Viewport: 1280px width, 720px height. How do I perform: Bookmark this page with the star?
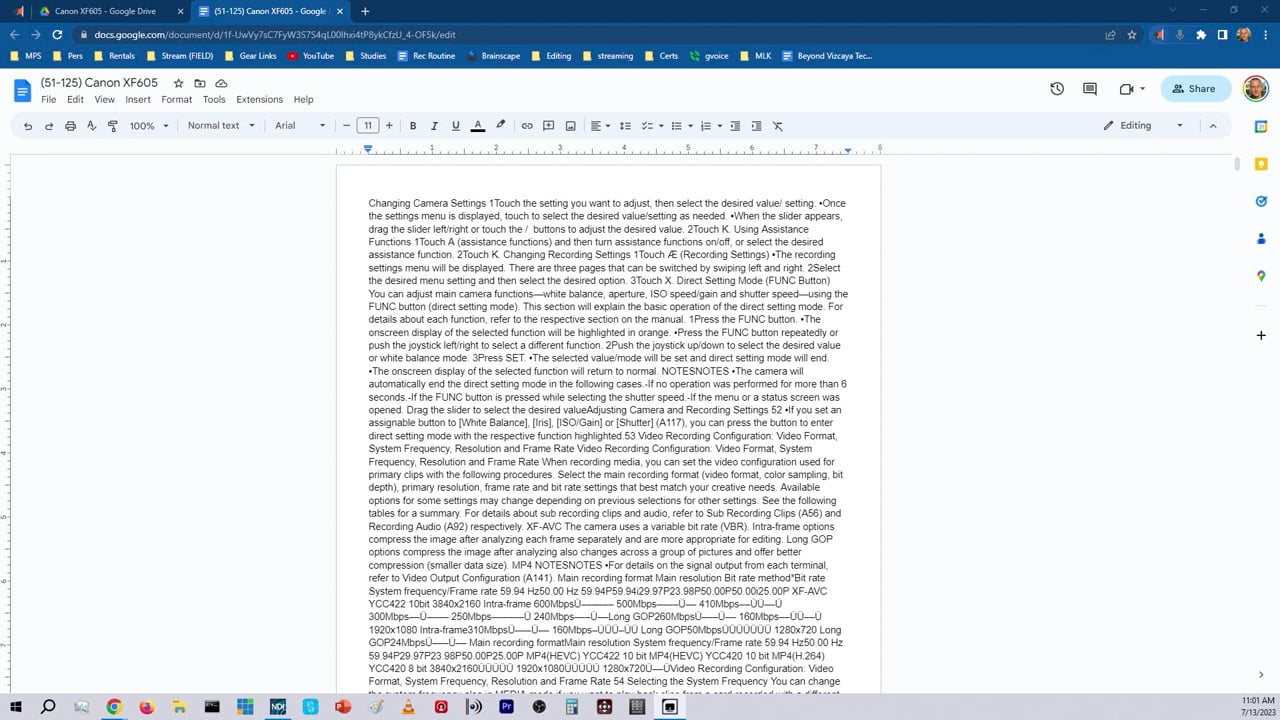coord(1132,34)
